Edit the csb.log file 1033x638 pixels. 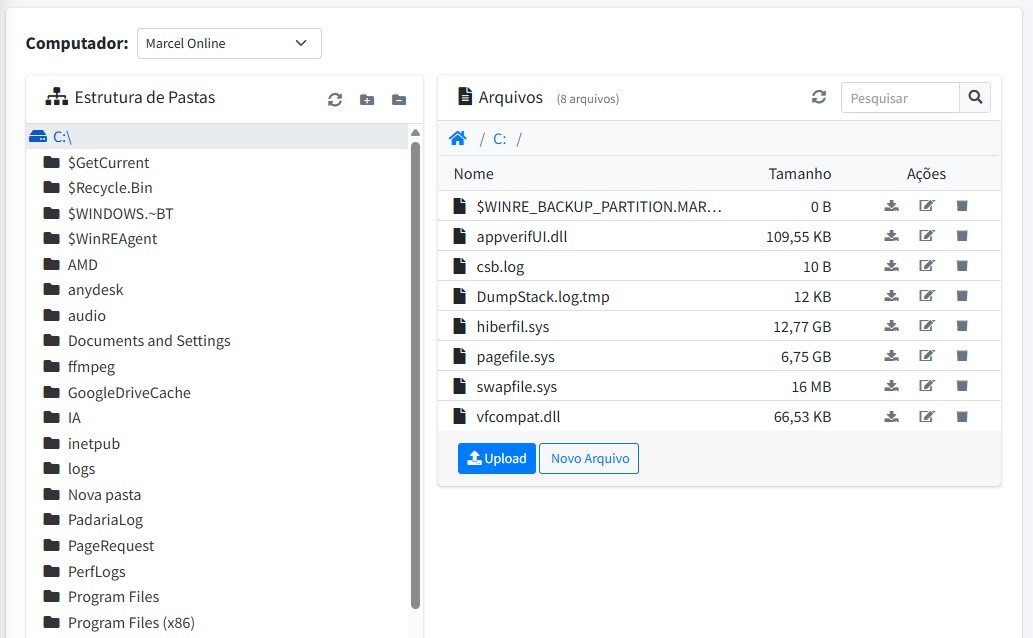pos(926,266)
